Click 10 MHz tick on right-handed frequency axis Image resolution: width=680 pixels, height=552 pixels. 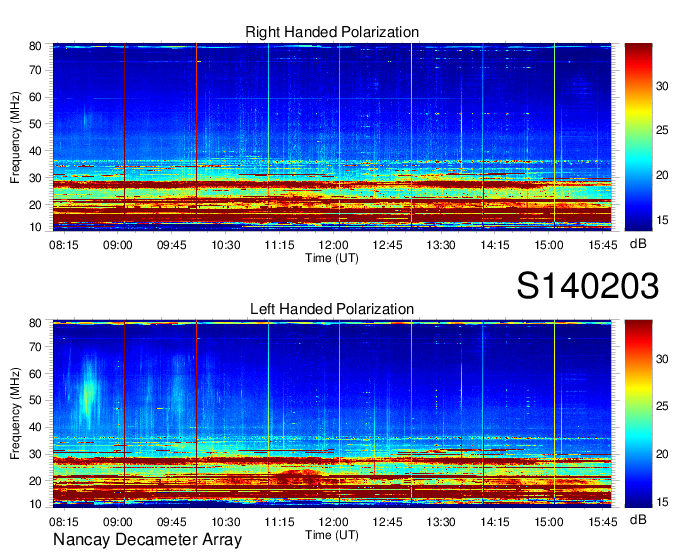point(35,227)
